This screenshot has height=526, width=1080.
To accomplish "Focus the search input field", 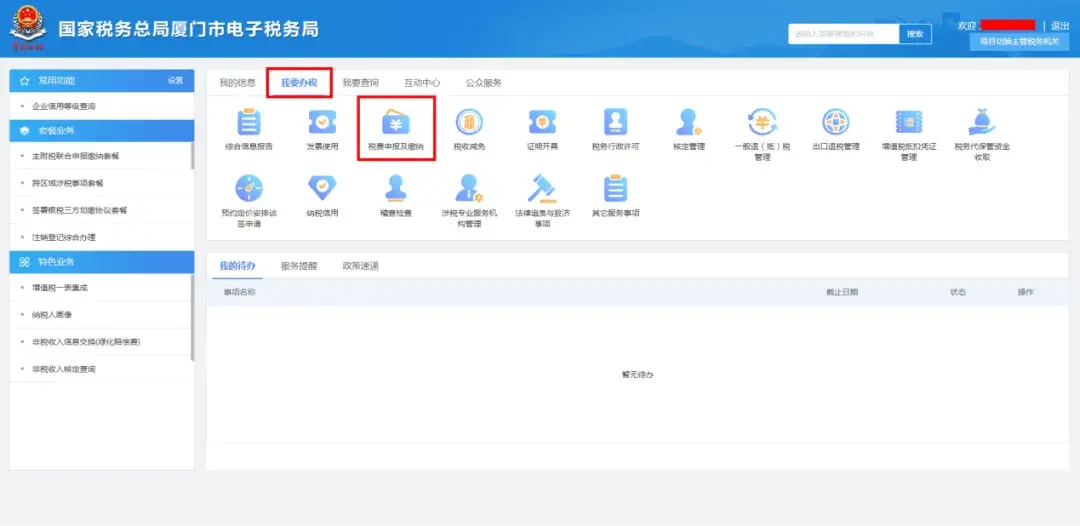I will click(x=842, y=34).
